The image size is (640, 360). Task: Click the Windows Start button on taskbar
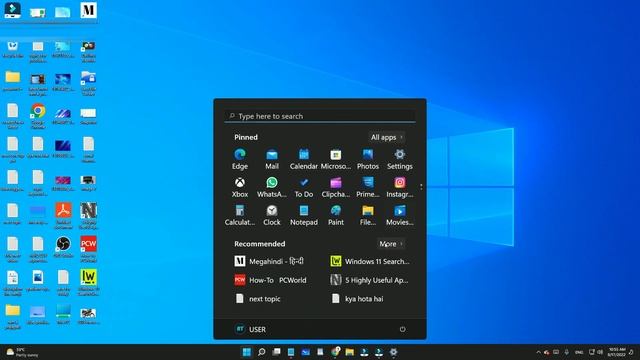point(247,352)
